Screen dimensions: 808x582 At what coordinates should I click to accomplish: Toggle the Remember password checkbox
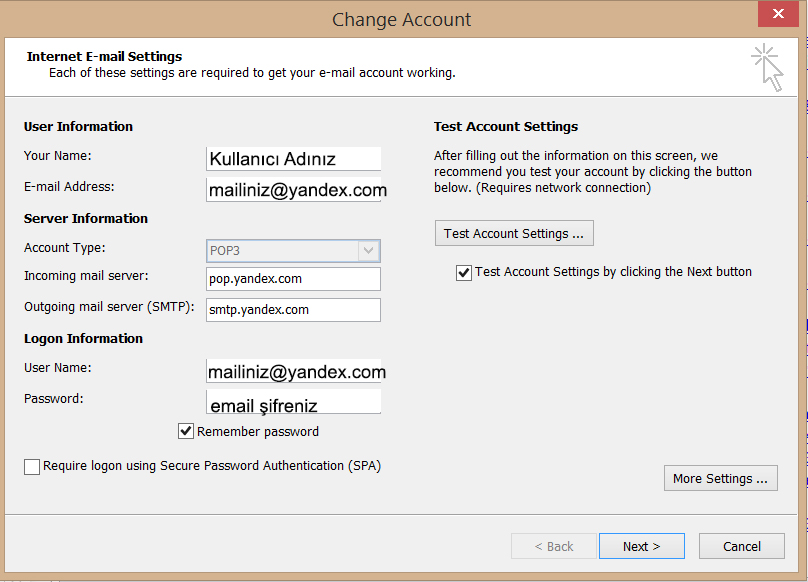click(186, 432)
